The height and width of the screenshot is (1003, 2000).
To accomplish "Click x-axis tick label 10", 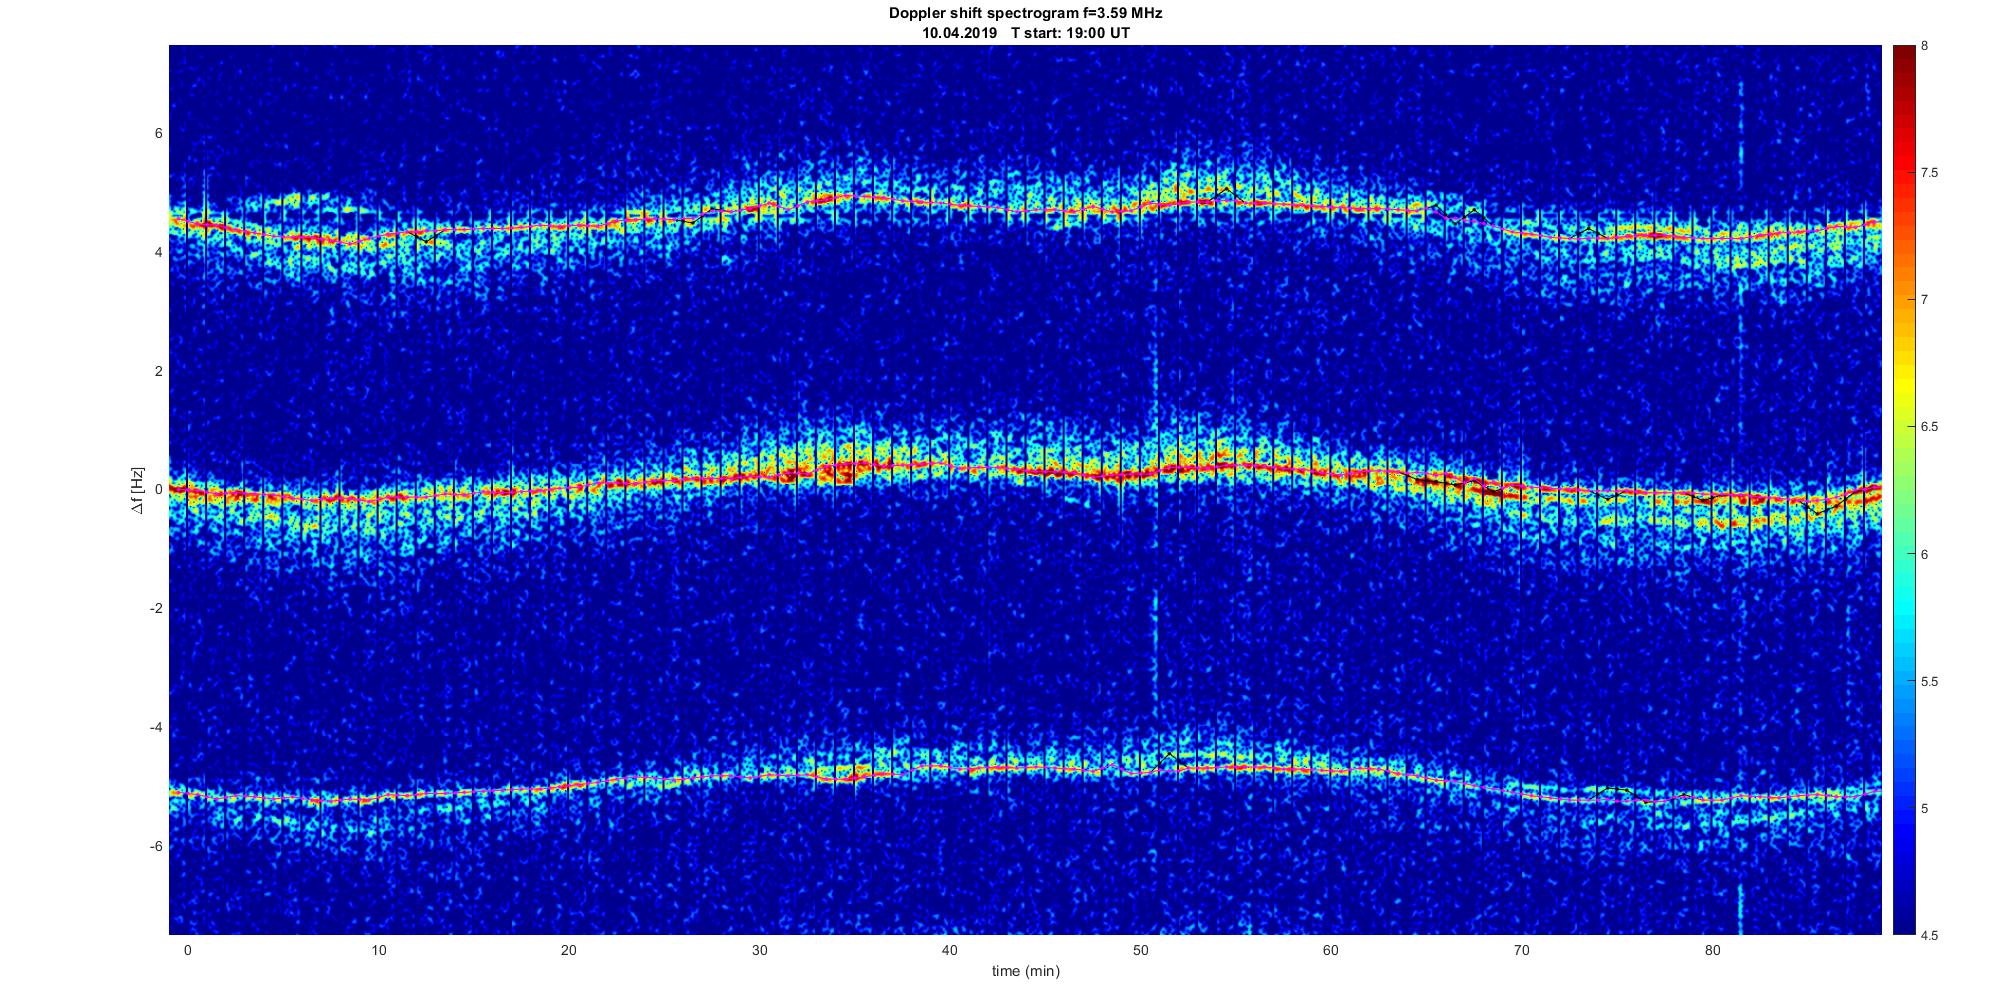I will pos(378,951).
